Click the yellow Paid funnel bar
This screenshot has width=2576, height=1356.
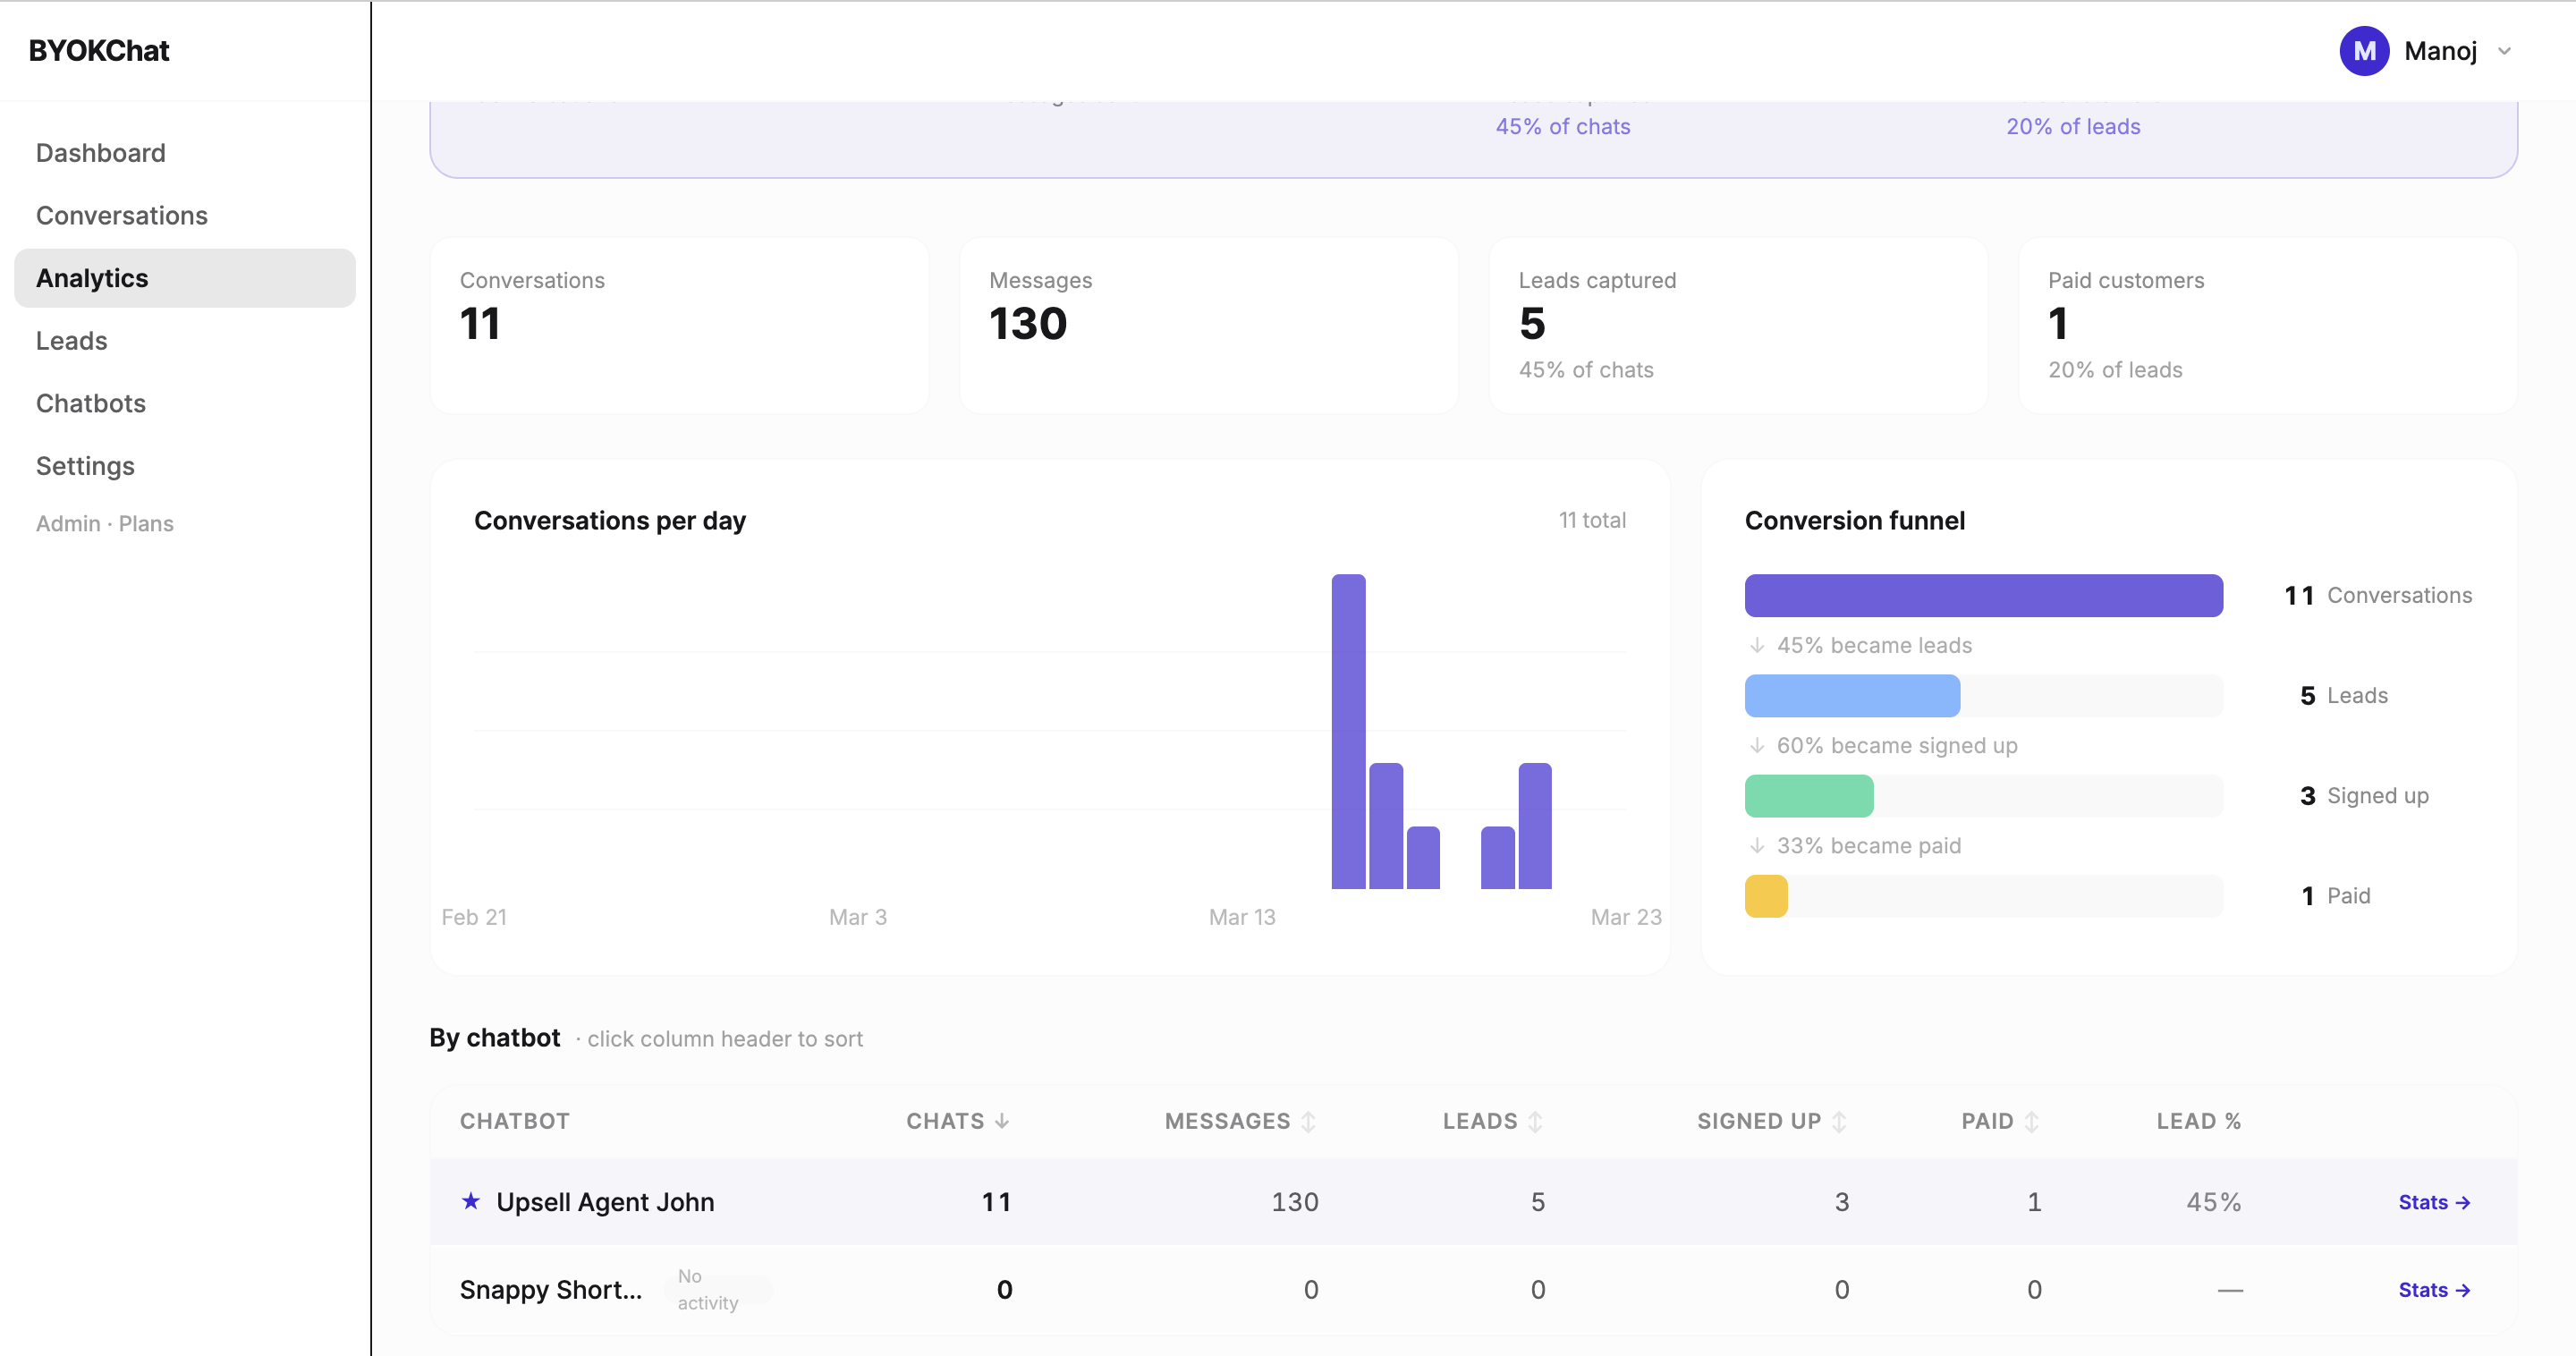(1766, 896)
